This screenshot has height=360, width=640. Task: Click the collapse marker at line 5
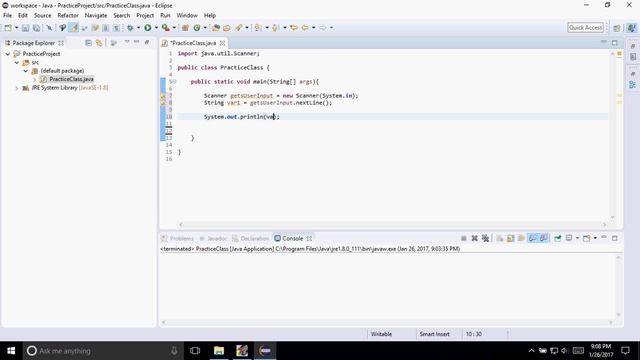click(x=175, y=82)
